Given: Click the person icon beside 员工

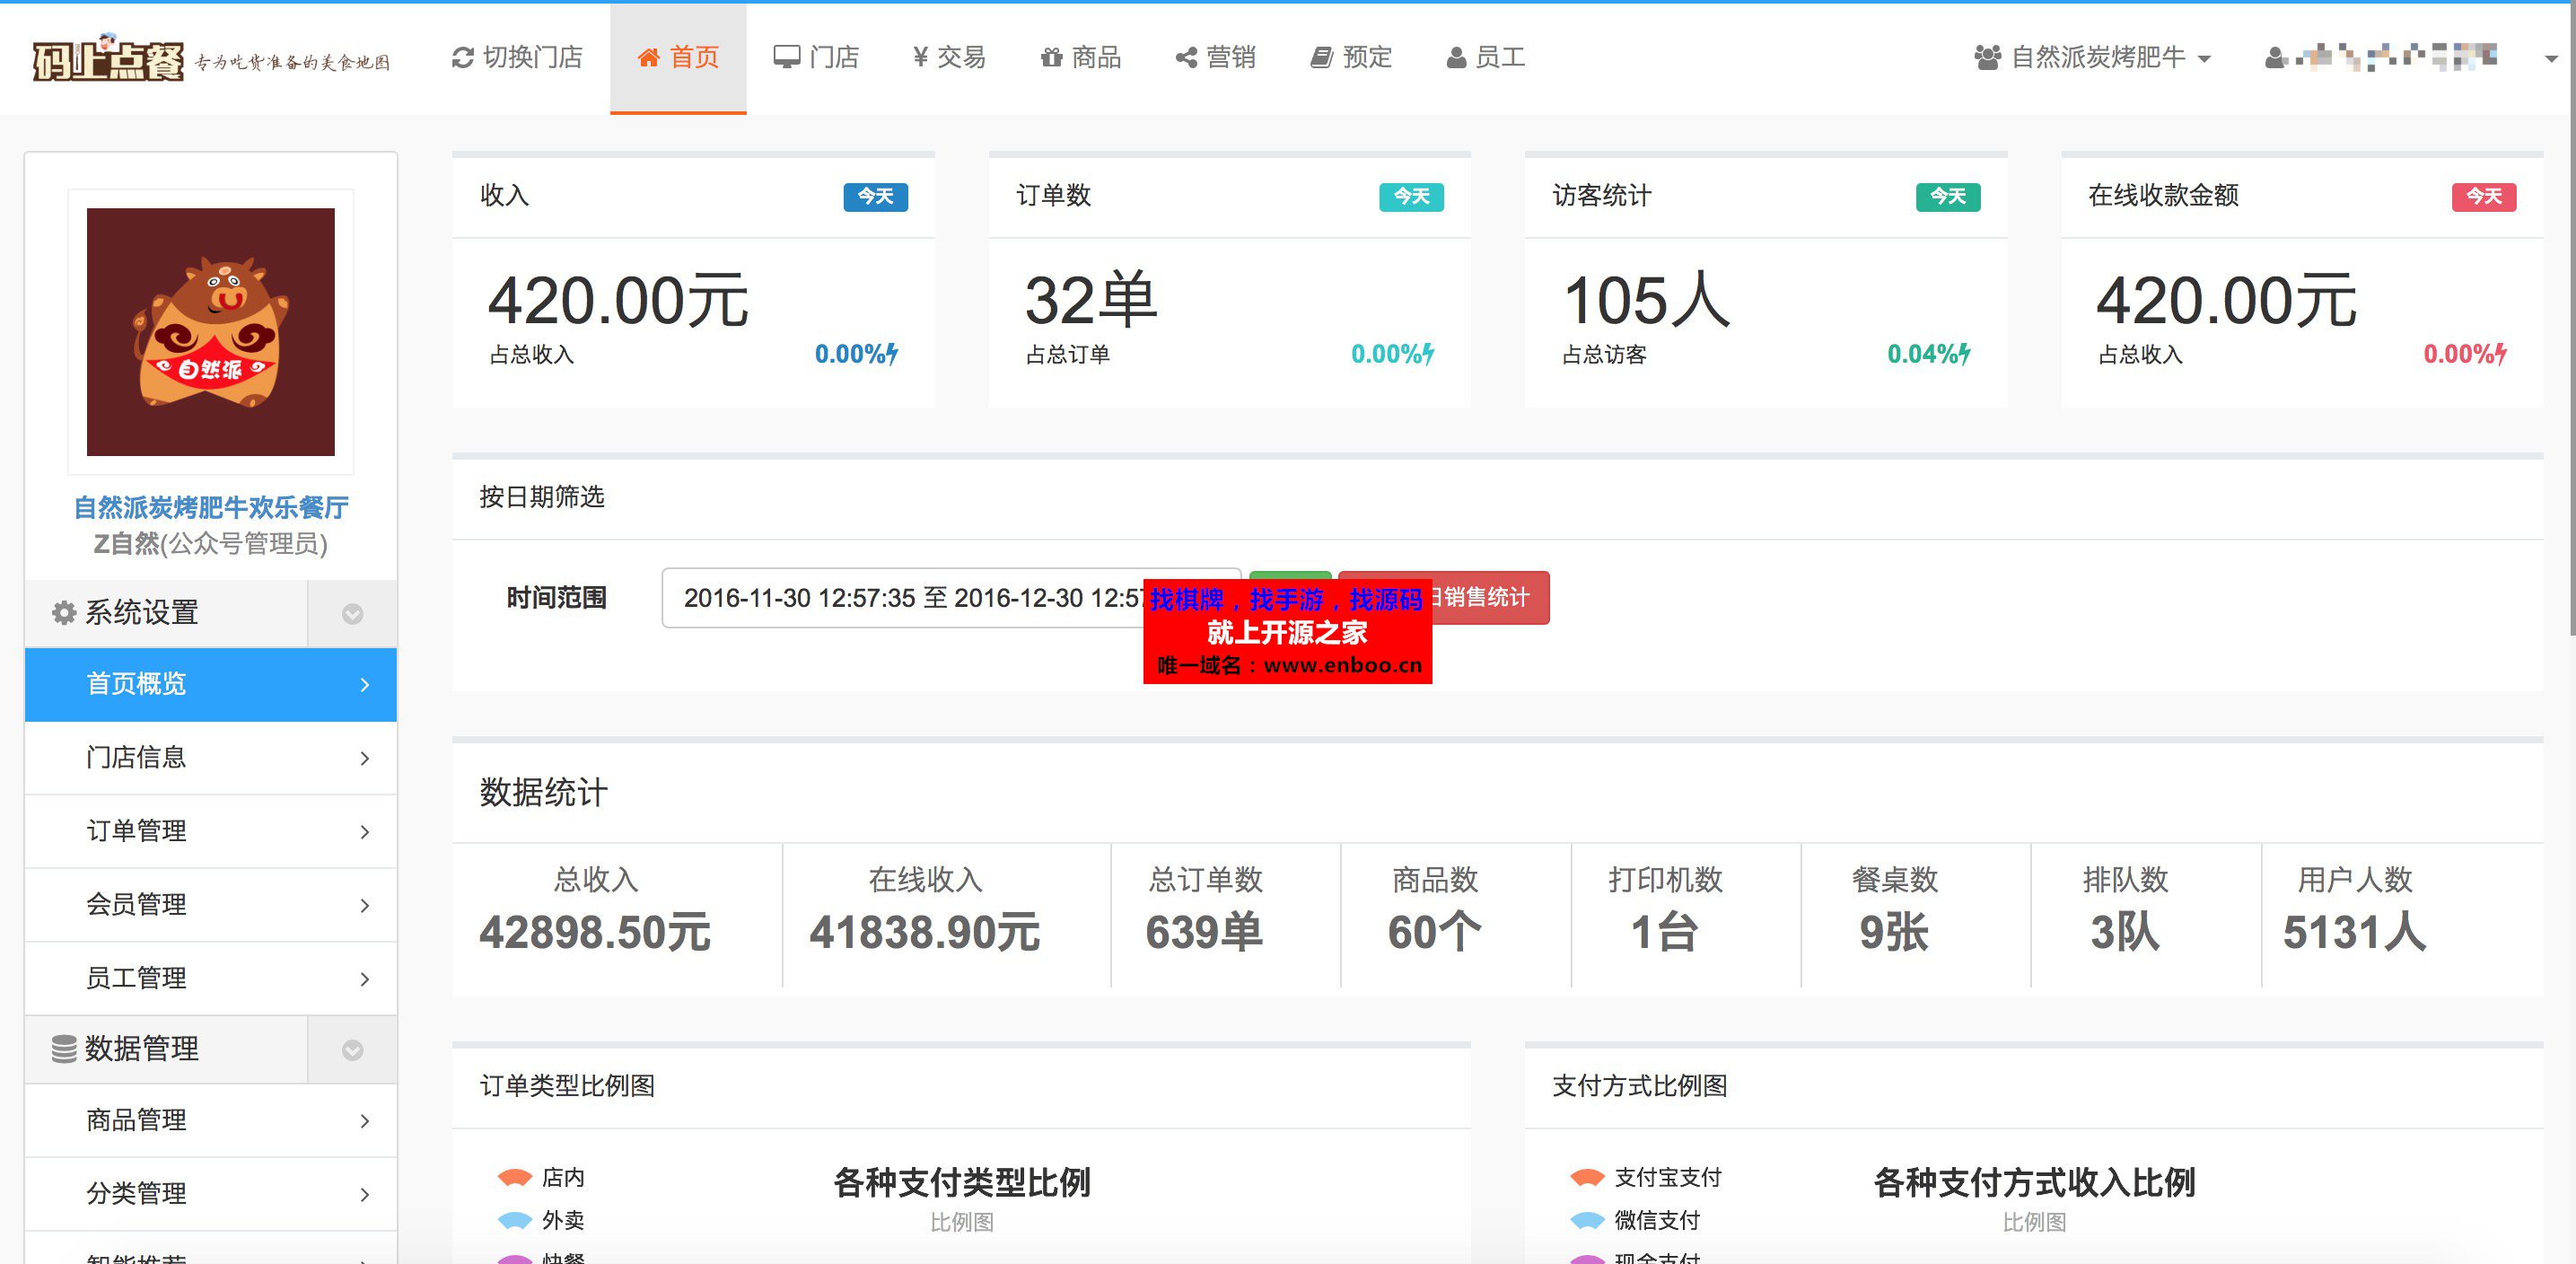Looking at the screenshot, I should pyautogui.click(x=1456, y=58).
